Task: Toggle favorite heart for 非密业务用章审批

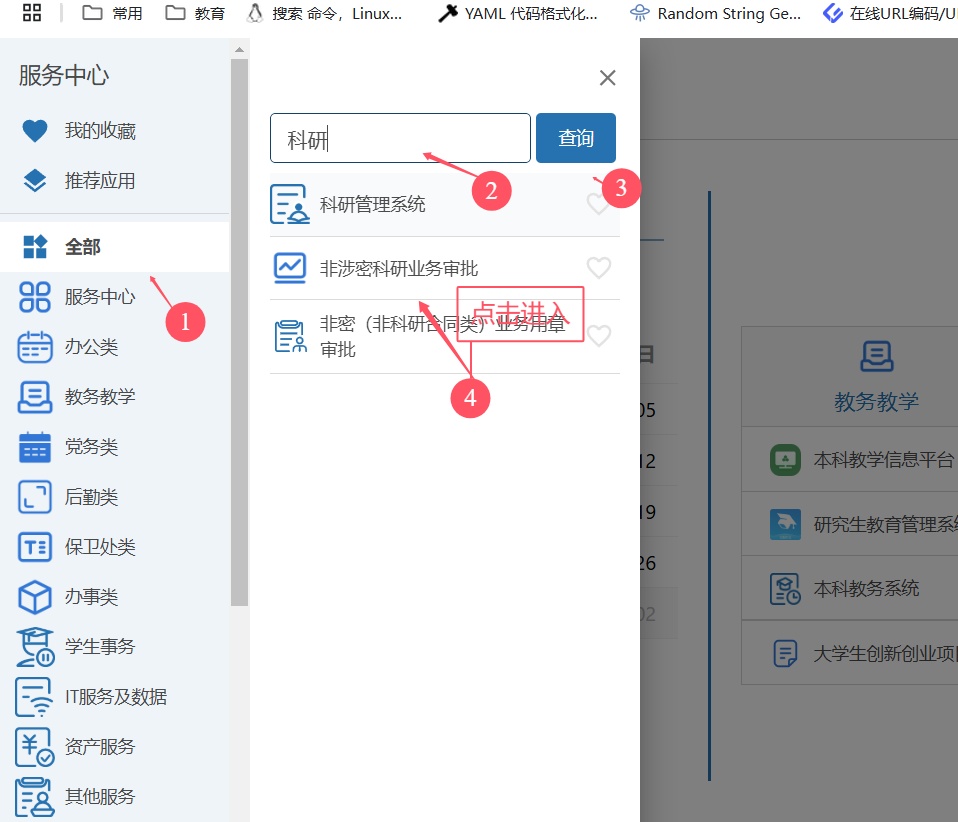Action: [598, 336]
